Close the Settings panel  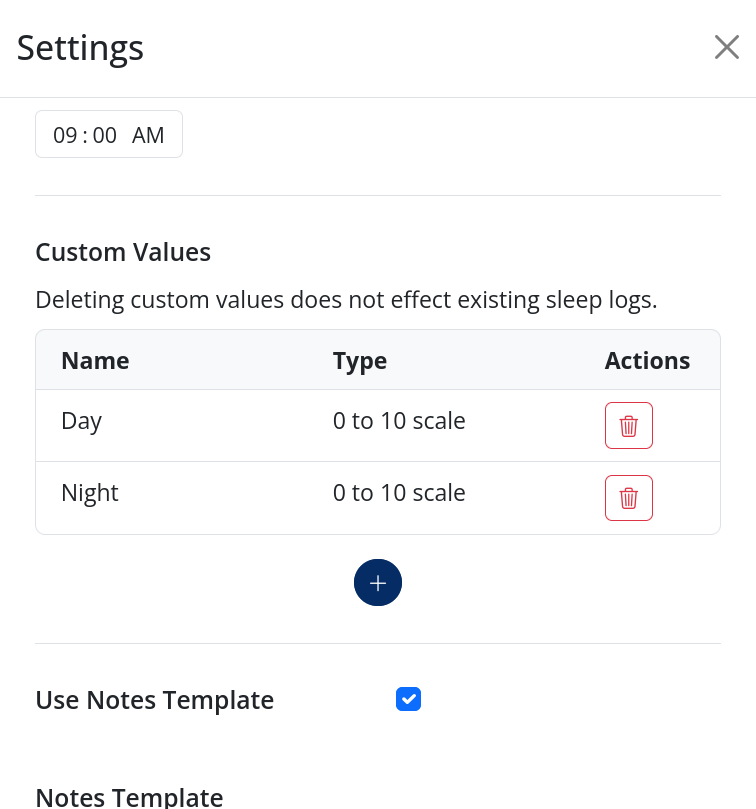click(x=726, y=47)
